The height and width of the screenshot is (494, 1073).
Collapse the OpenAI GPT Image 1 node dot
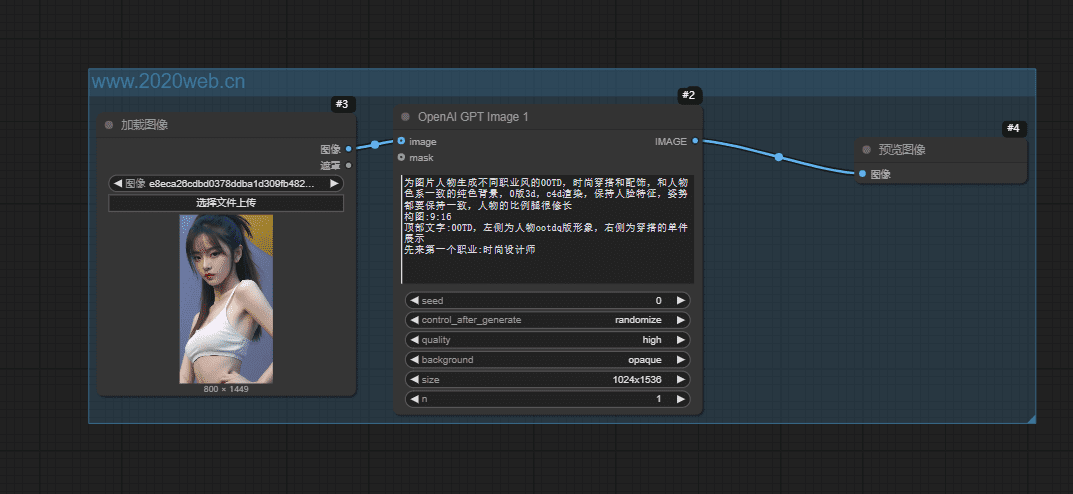(x=405, y=117)
